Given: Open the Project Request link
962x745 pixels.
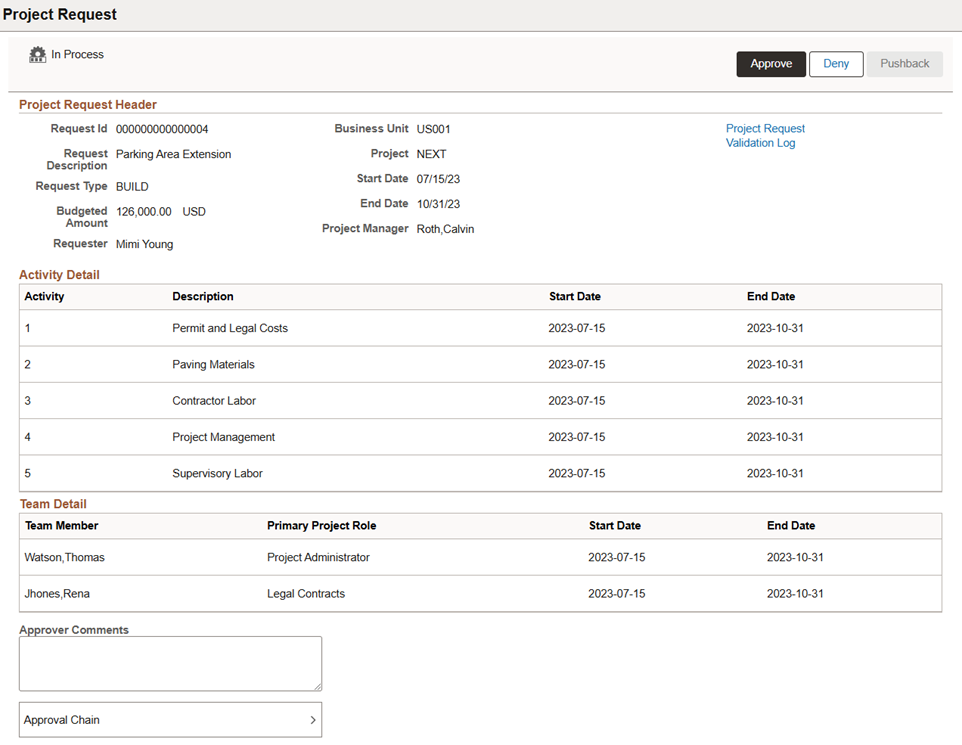Looking at the screenshot, I should (x=765, y=129).
